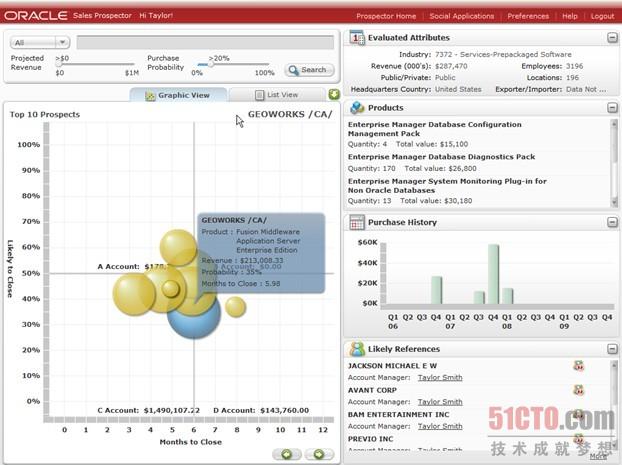Click C Account total $1,490,107.22
This screenshot has height=465, width=622.
[x=171, y=411]
